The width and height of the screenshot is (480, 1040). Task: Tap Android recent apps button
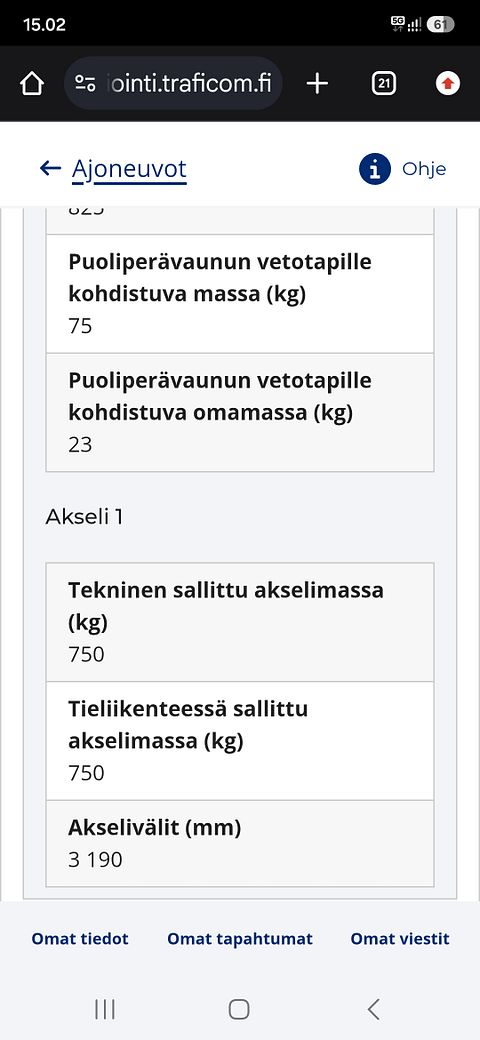tap(105, 1009)
